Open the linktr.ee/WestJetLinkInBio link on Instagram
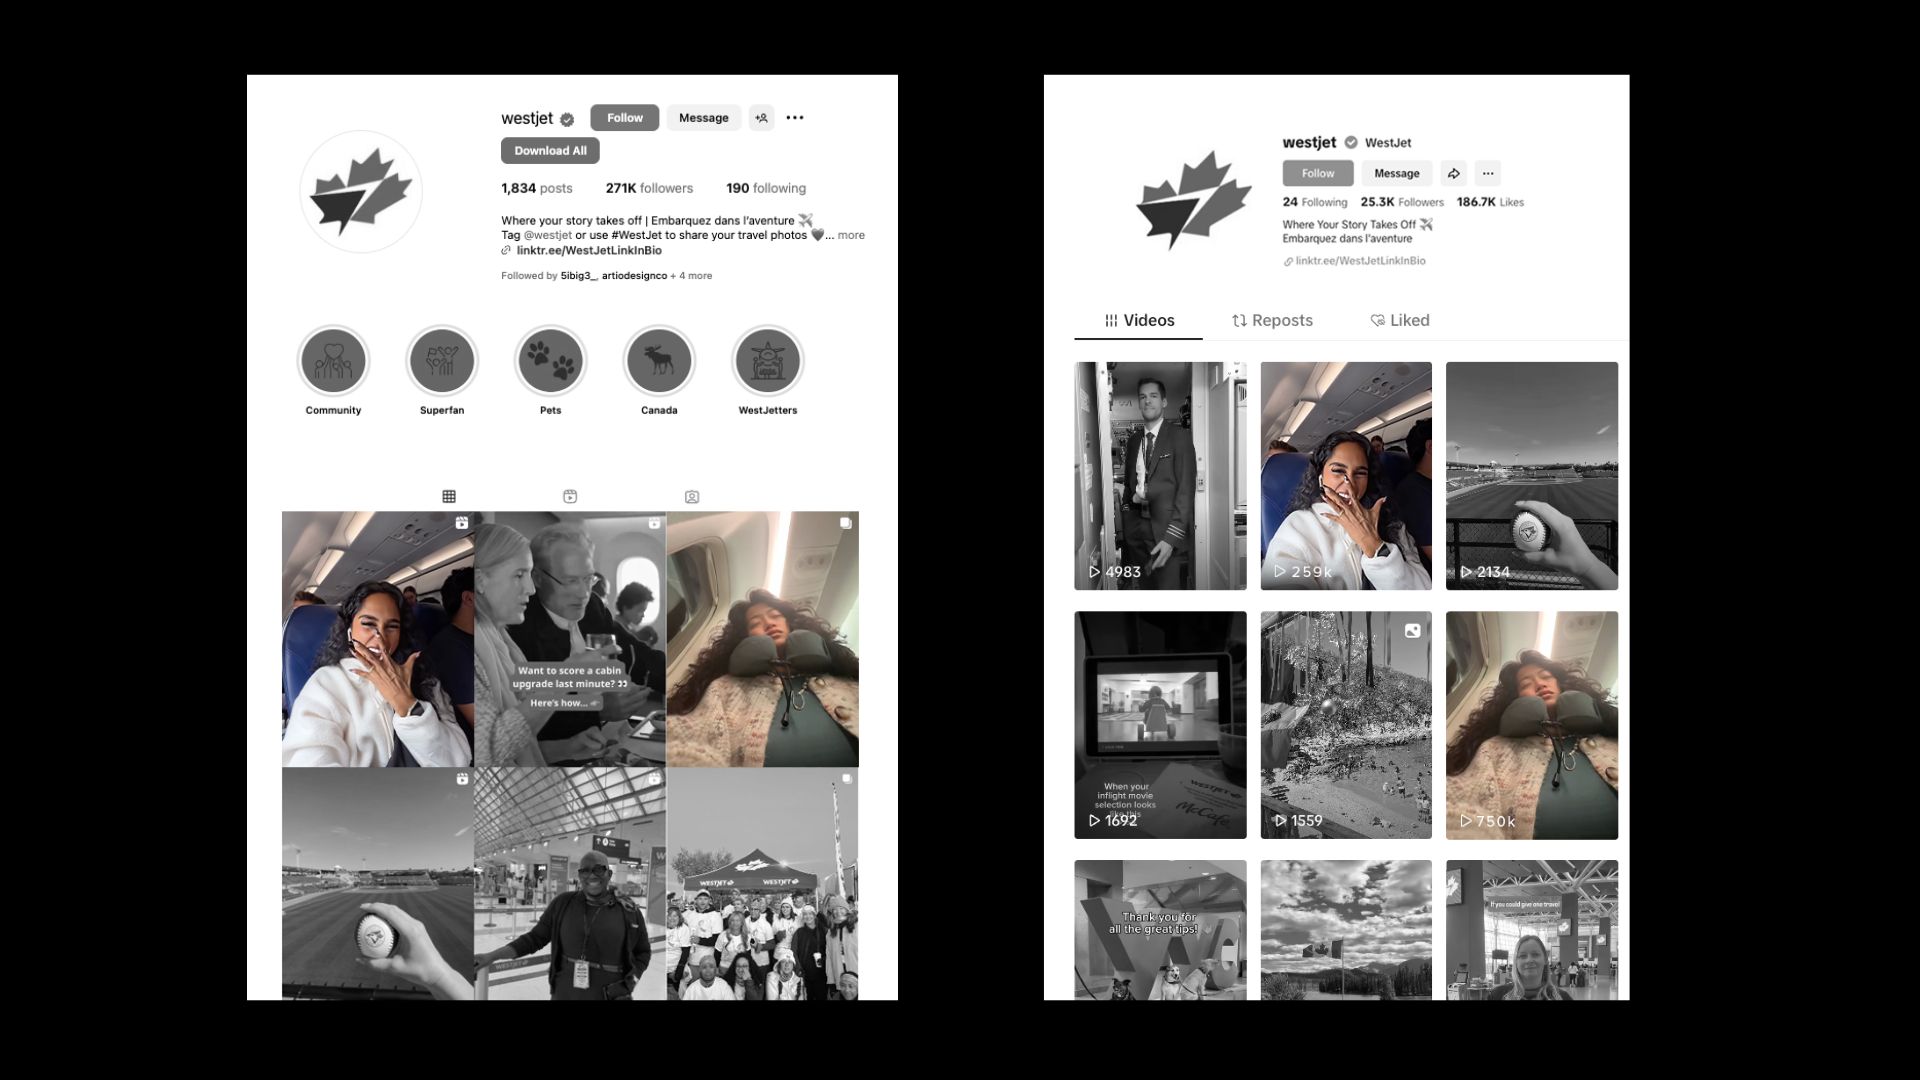This screenshot has height=1080, width=1920. point(588,251)
